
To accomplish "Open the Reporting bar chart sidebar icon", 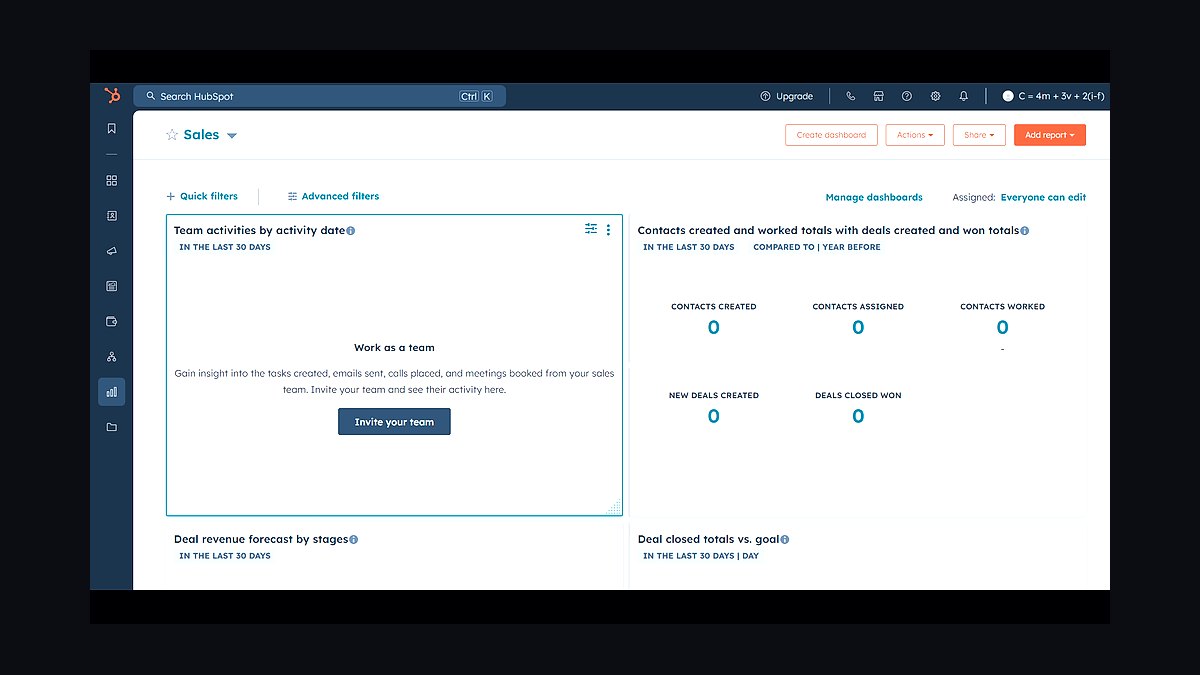I will [x=112, y=392].
